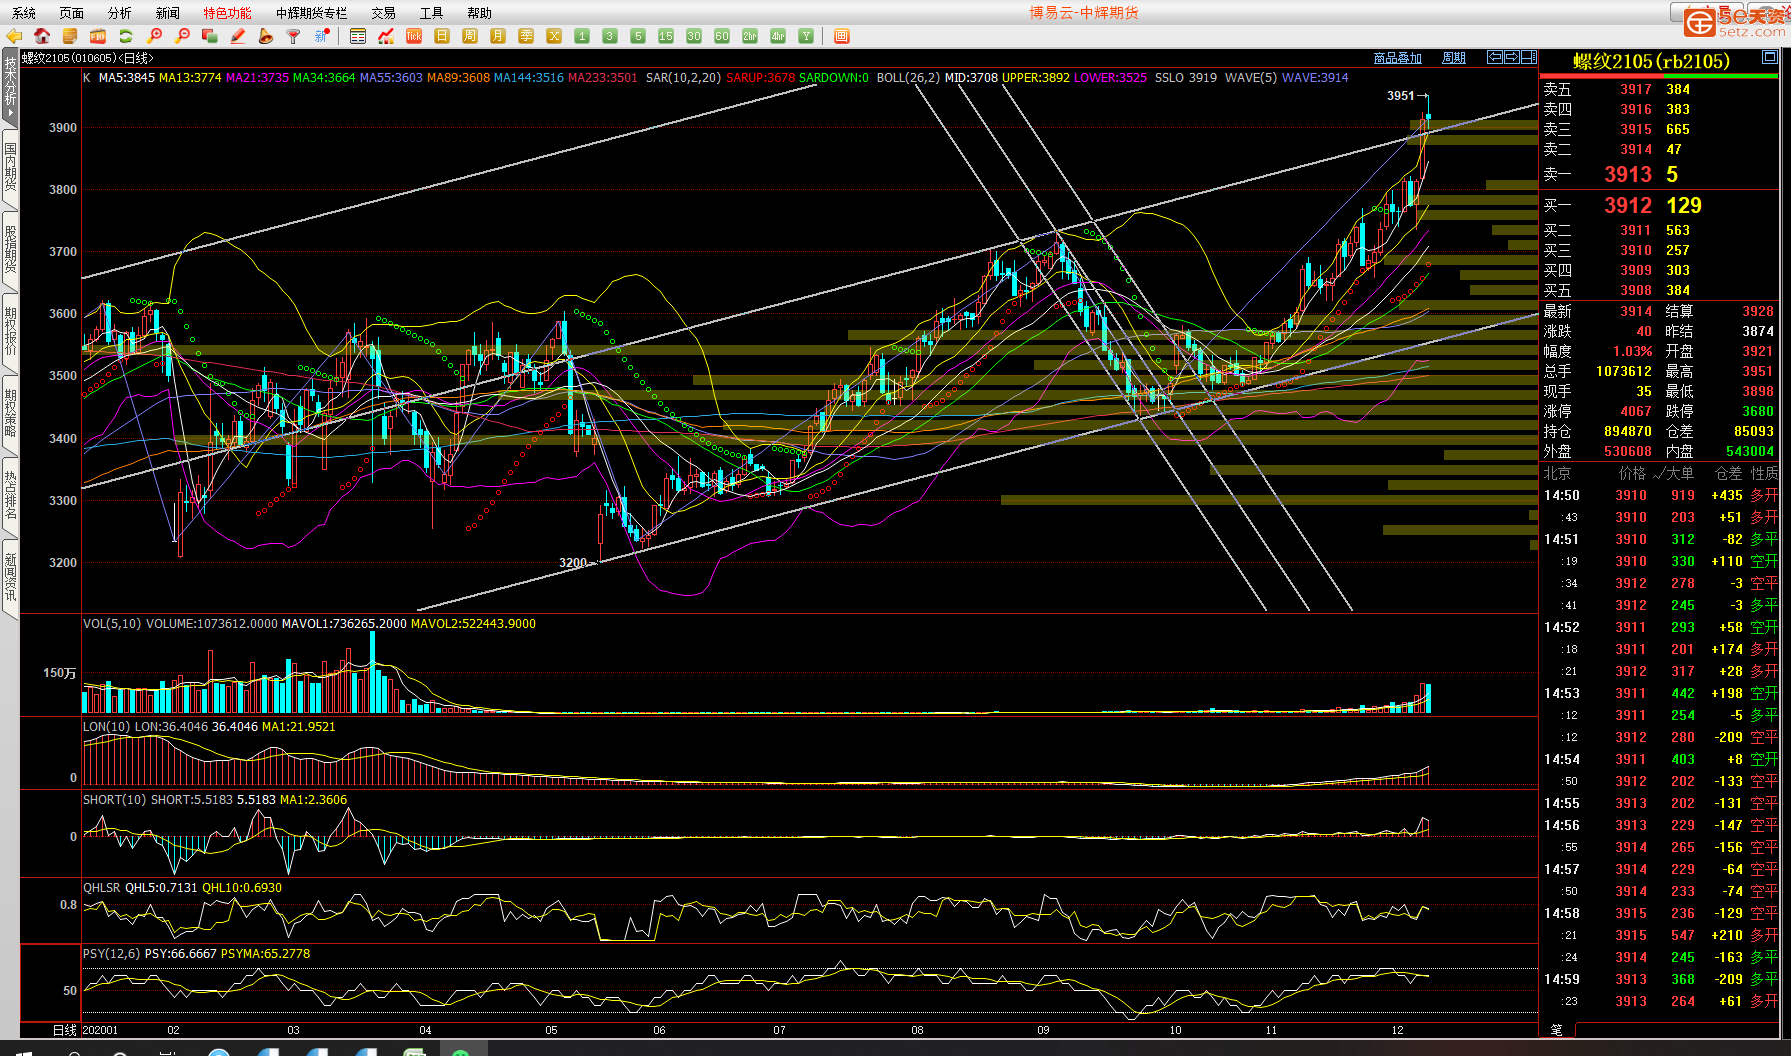This screenshot has height=1056, width=1791.
Task: Open the 期权报价 sidebar tab
Action: pos(10,331)
